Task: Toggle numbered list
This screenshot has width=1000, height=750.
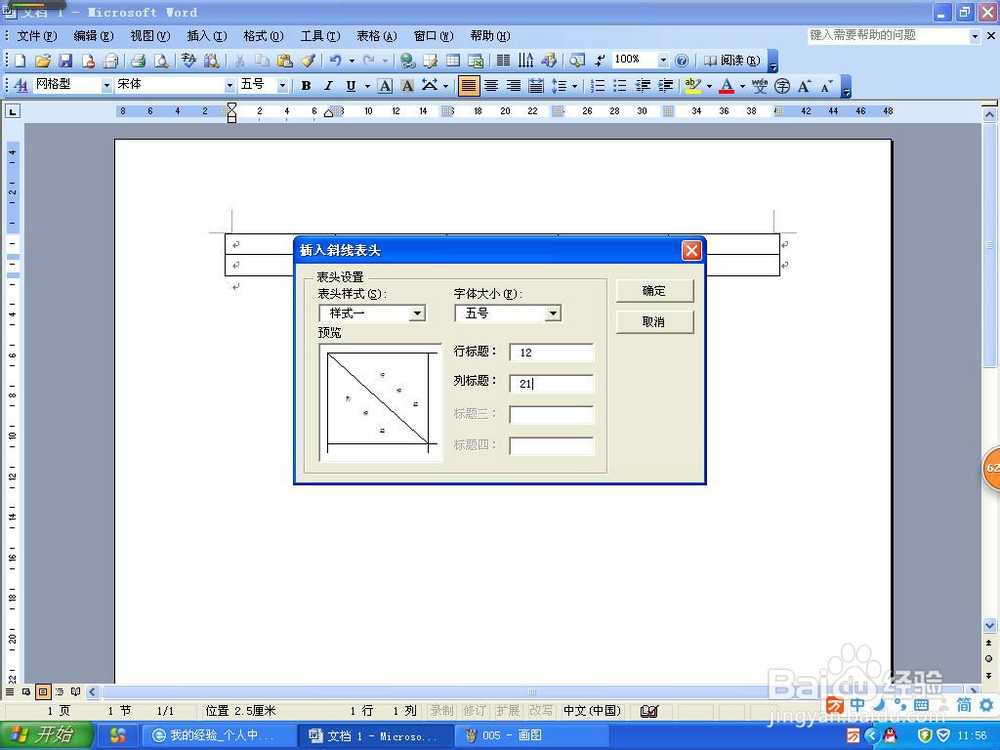Action: 598,85
